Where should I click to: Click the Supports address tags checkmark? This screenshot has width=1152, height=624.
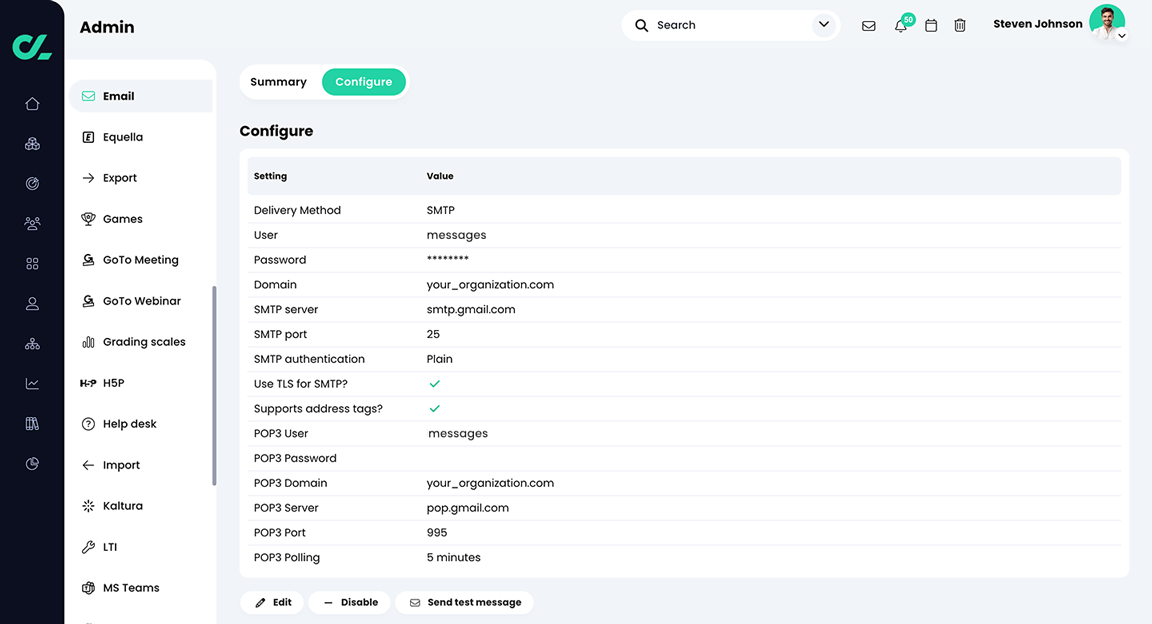pos(434,408)
